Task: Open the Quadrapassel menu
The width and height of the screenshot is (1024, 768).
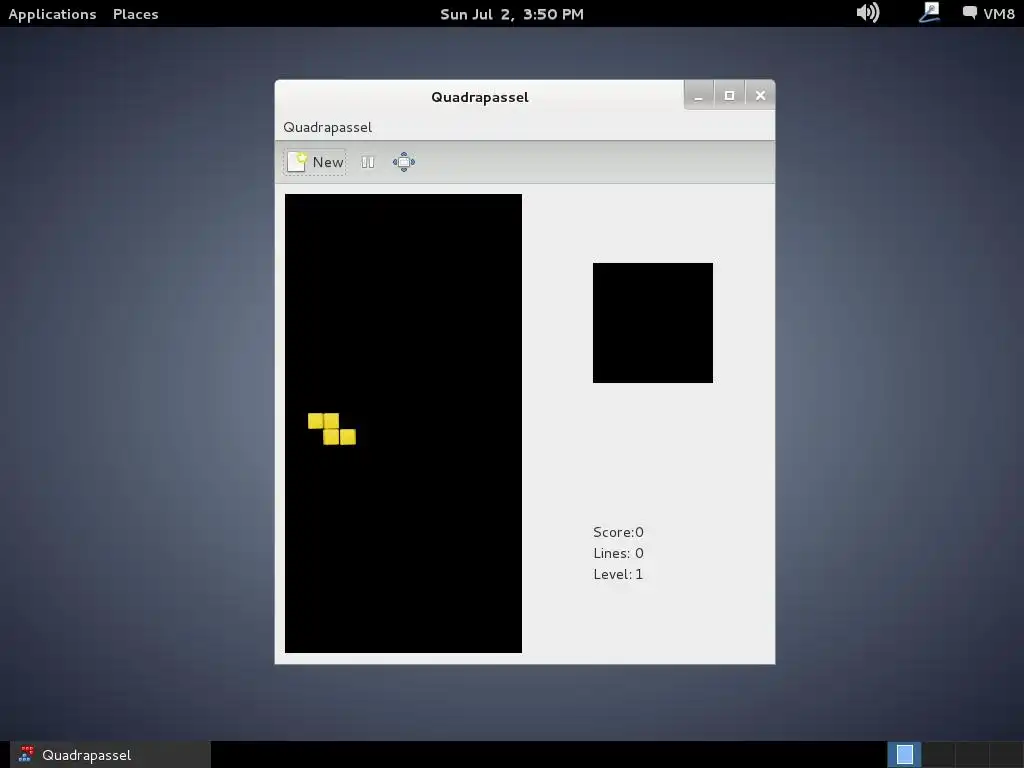Action: pos(327,127)
